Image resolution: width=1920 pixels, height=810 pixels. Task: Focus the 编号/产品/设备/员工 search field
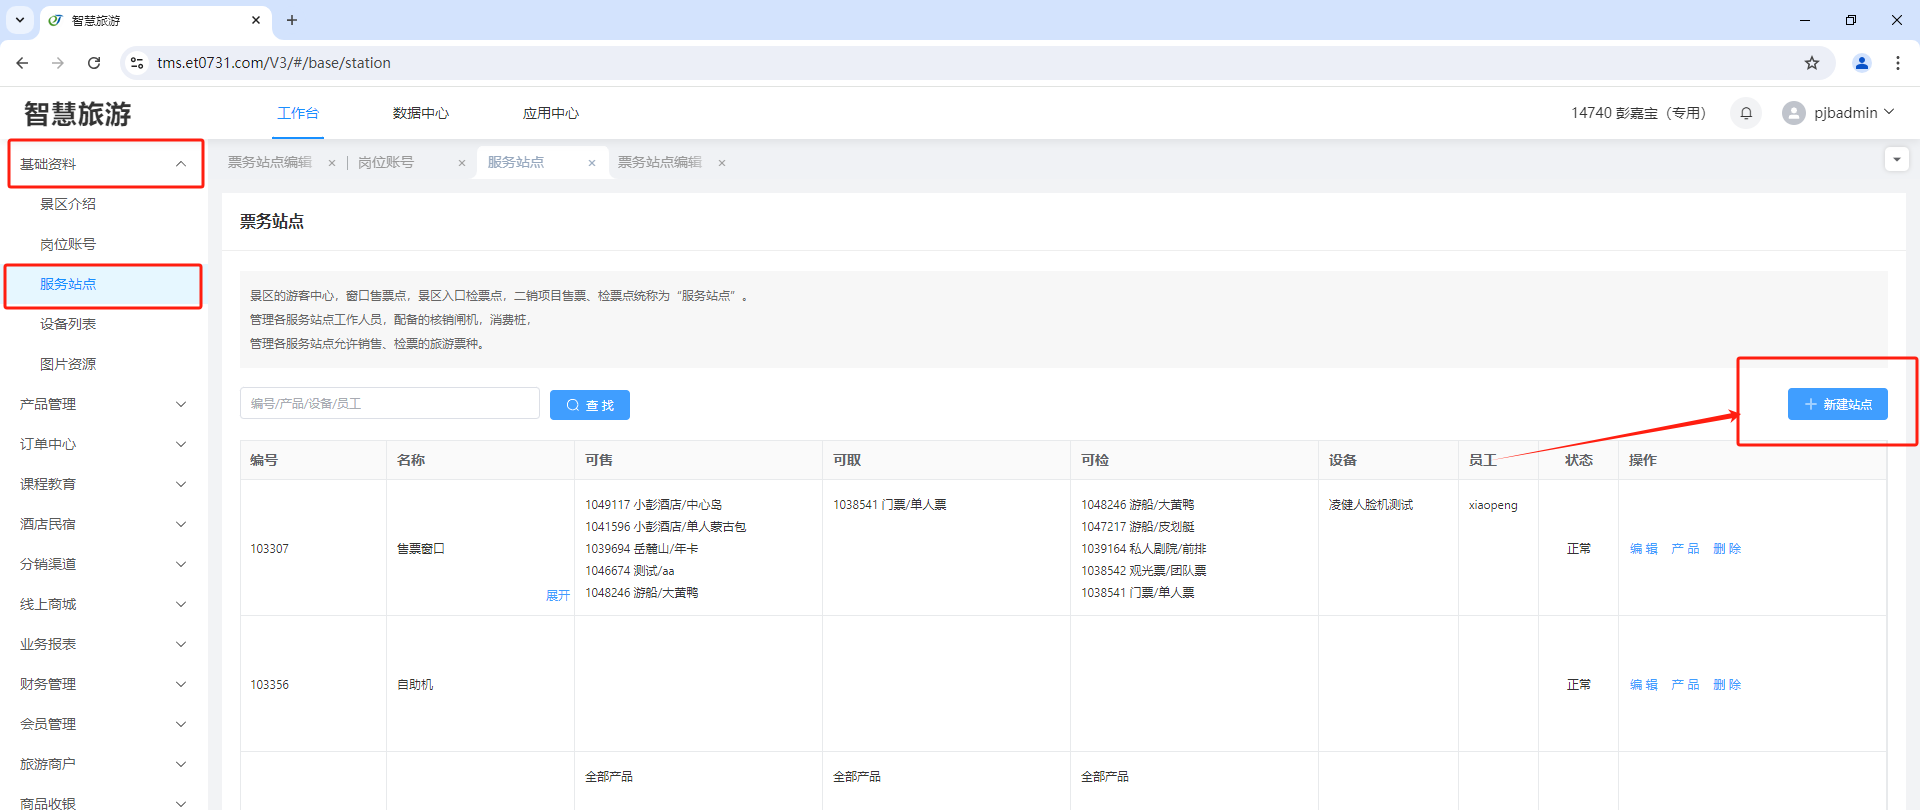tap(390, 404)
